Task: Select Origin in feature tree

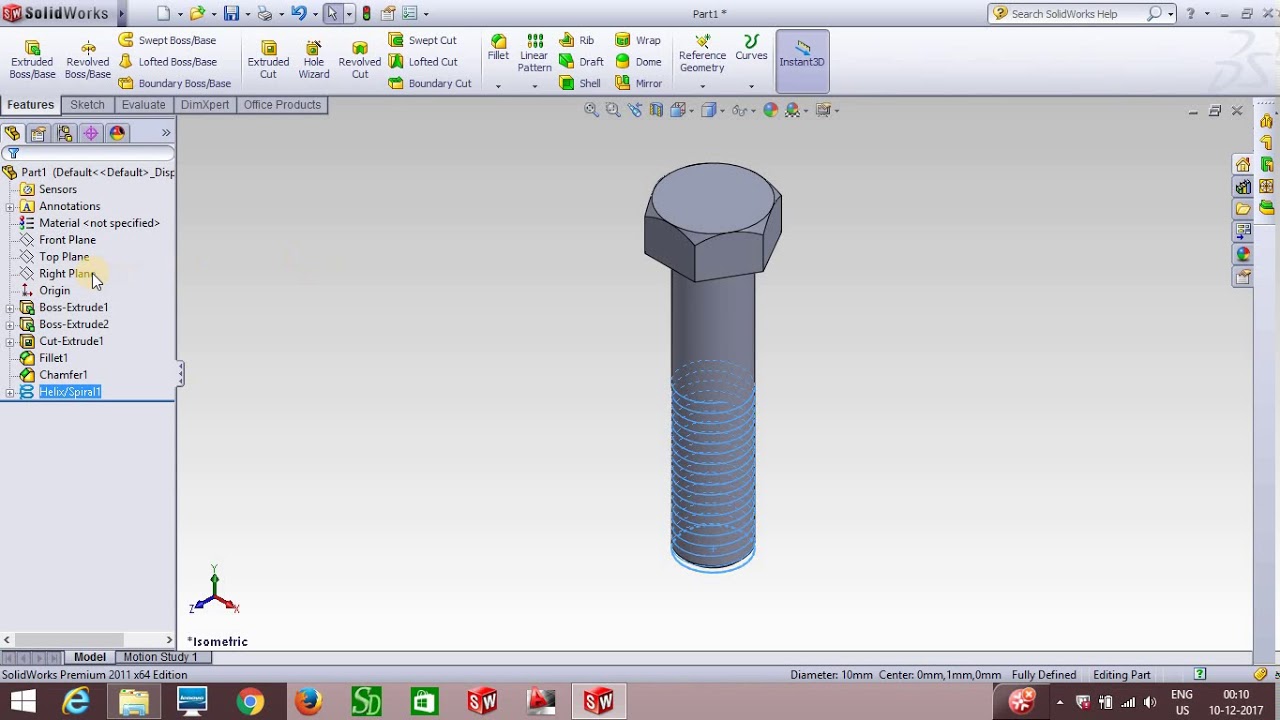Action: click(x=54, y=291)
